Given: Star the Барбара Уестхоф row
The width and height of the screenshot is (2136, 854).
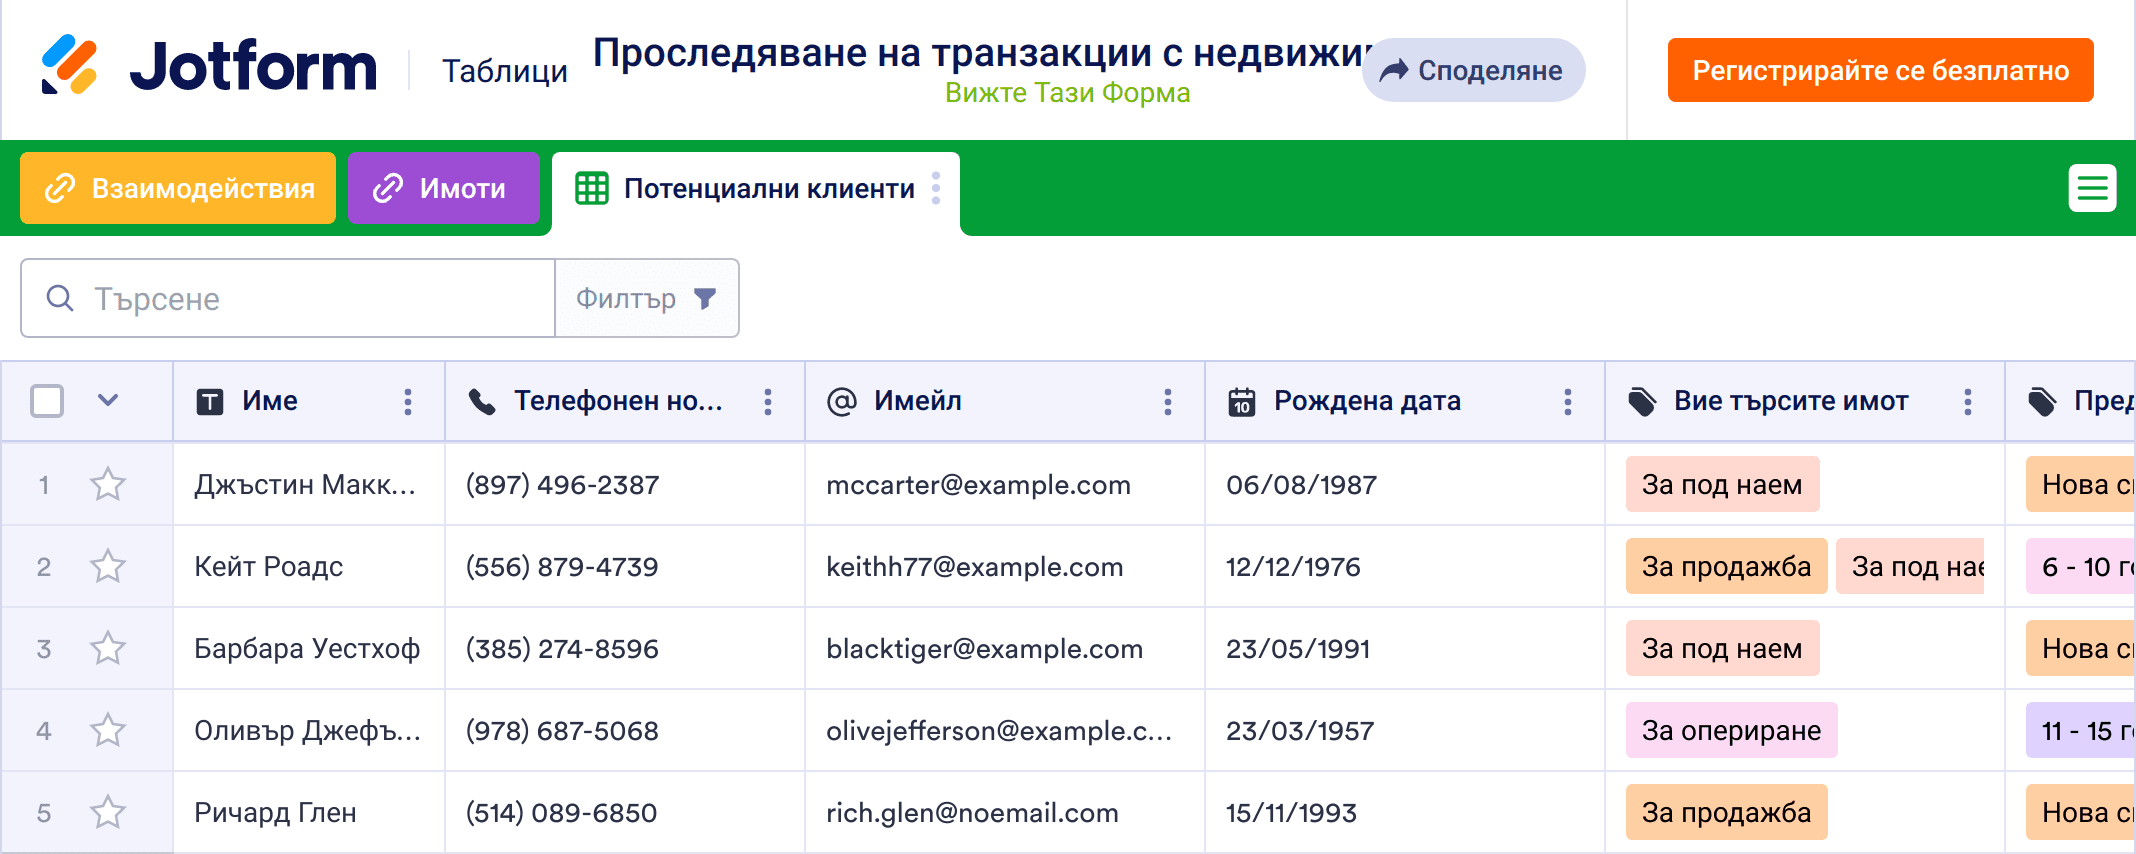Looking at the screenshot, I should (108, 649).
